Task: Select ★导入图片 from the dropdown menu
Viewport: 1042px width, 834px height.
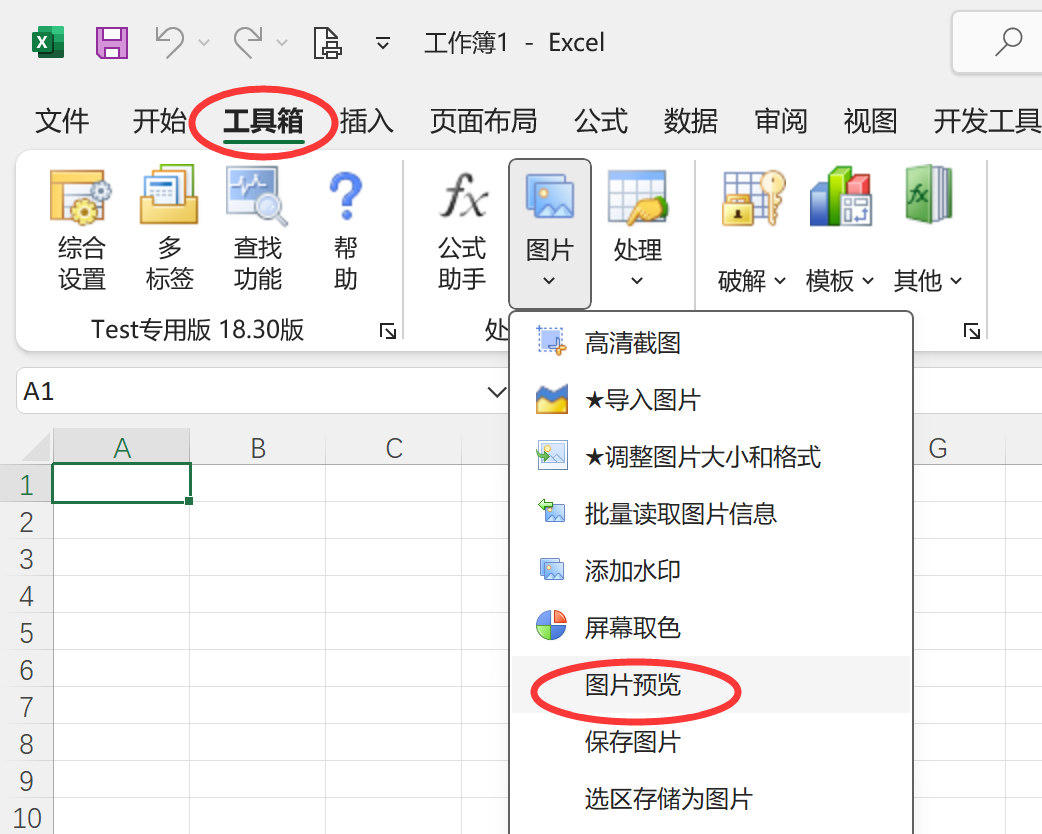Action: click(642, 401)
